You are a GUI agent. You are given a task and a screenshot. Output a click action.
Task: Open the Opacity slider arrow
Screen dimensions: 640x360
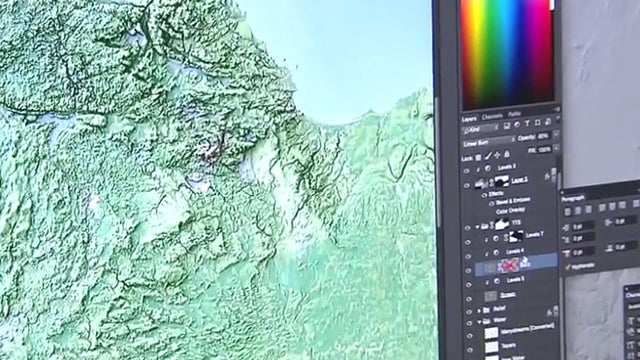[x=556, y=134]
